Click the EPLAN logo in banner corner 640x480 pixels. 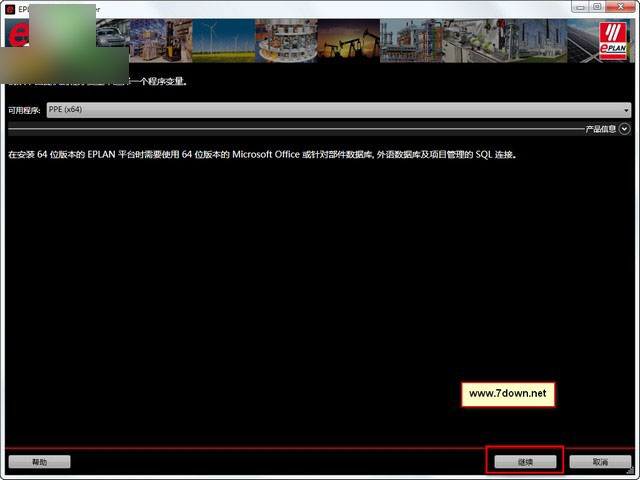point(613,41)
